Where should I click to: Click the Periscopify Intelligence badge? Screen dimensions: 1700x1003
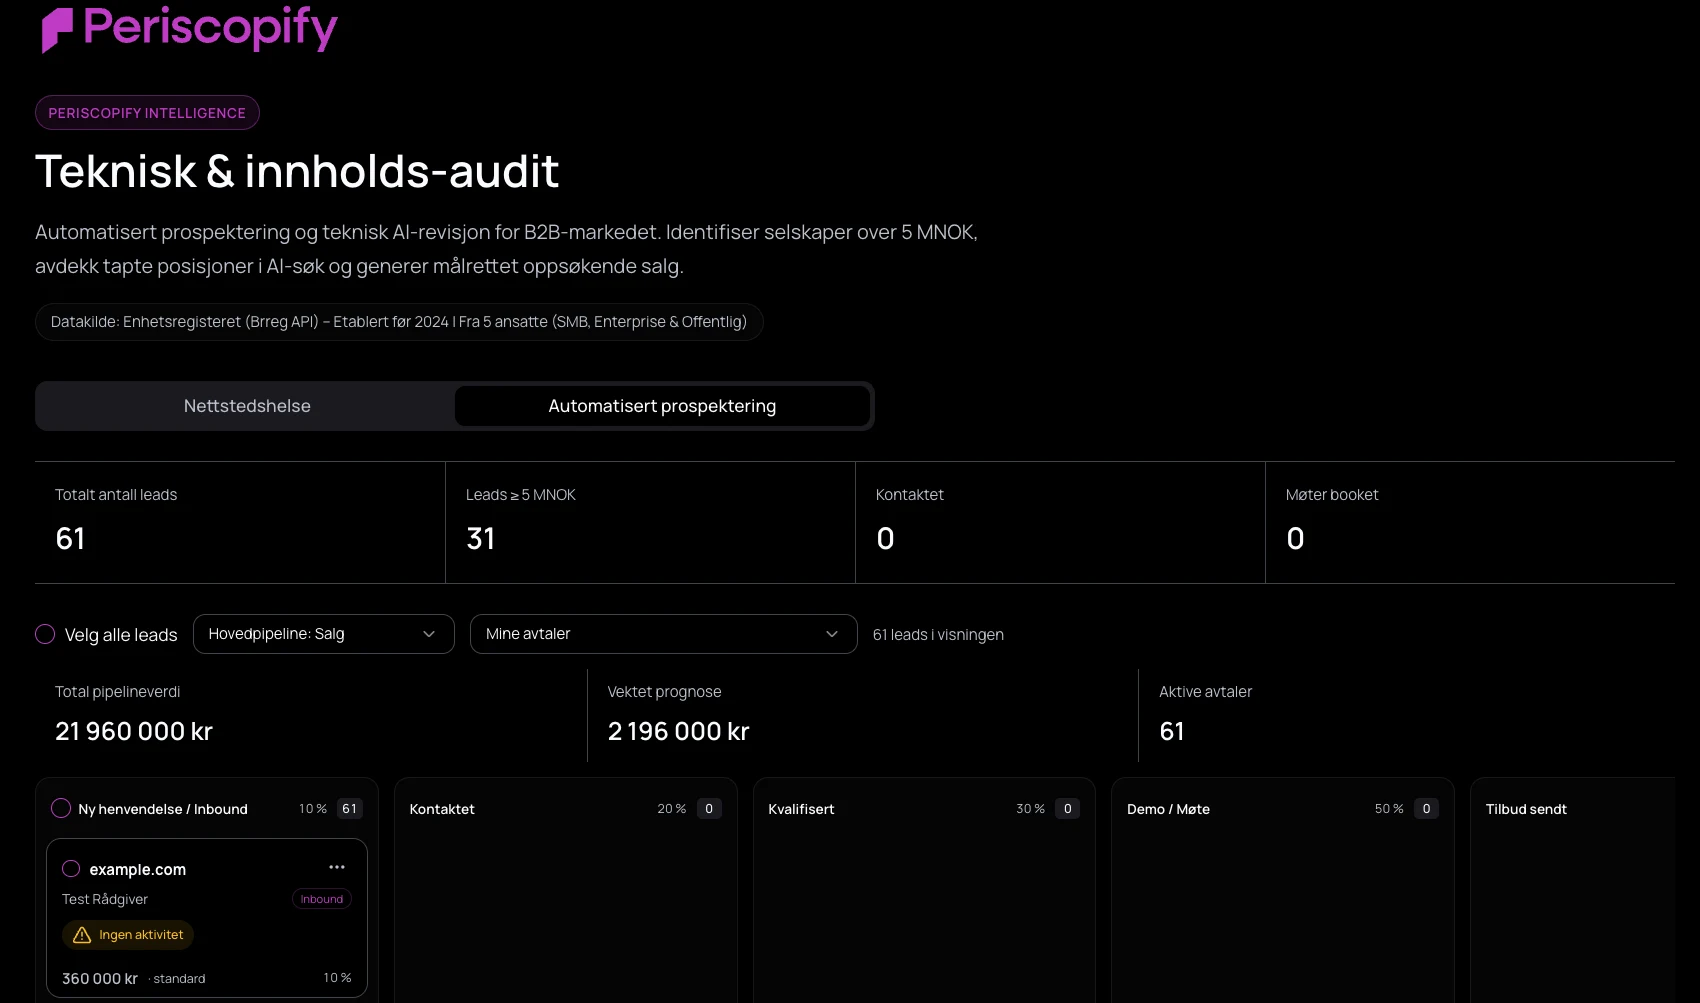point(147,113)
